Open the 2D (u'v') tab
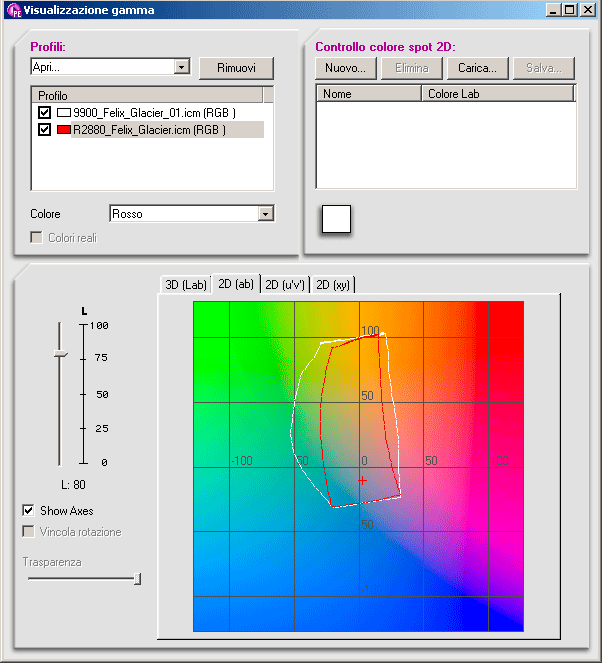Viewport: 602px width, 663px height. point(285,285)
